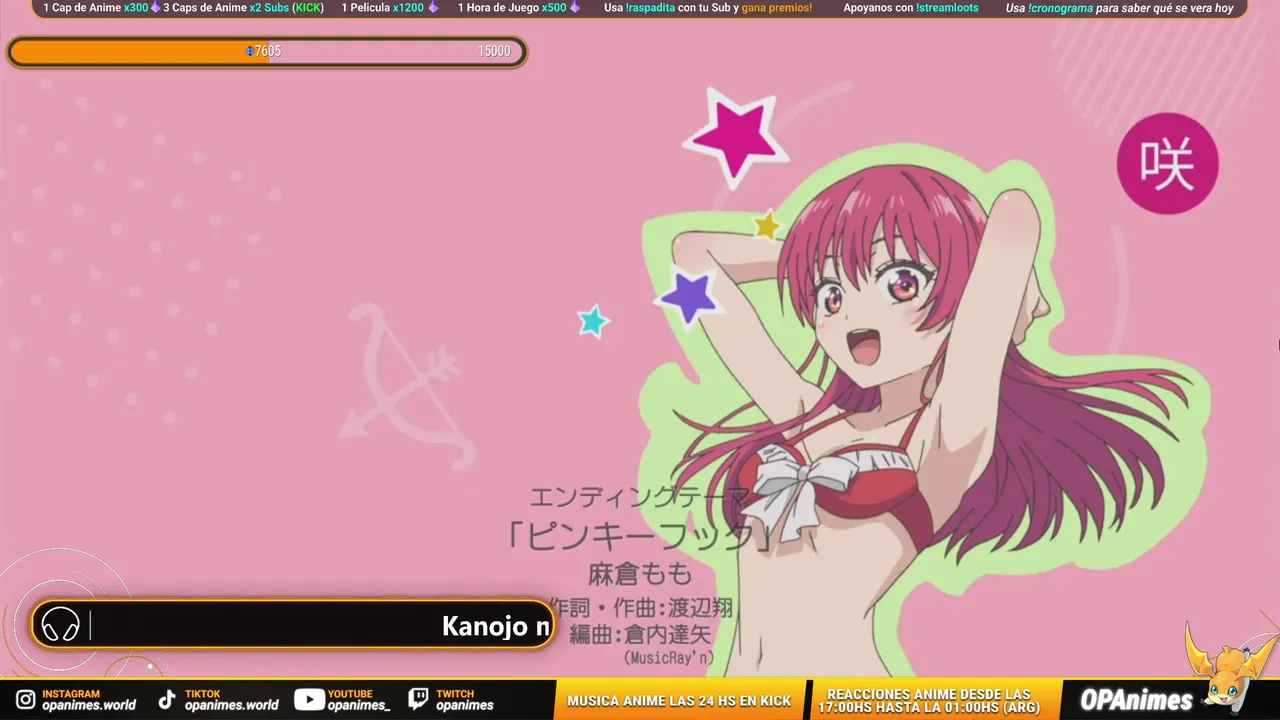Click the Instagram logo icon
Screen dimensions: 1280x720
[25, 700]
